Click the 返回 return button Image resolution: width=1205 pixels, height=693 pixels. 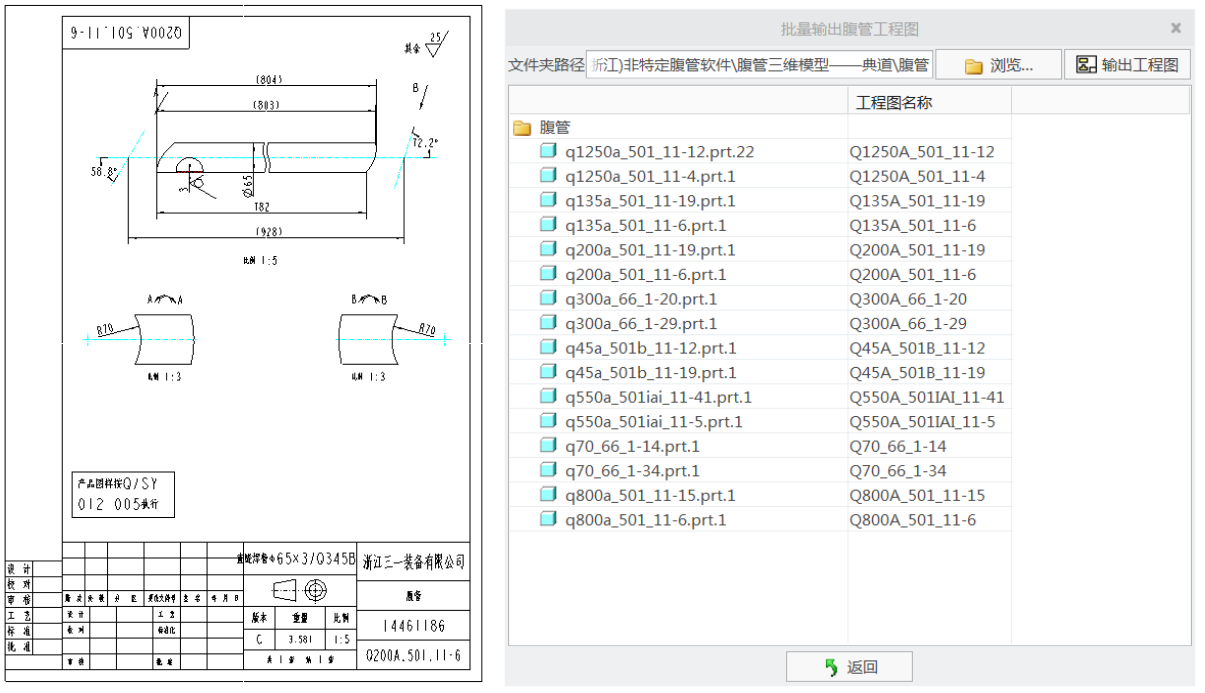[849, 667]
